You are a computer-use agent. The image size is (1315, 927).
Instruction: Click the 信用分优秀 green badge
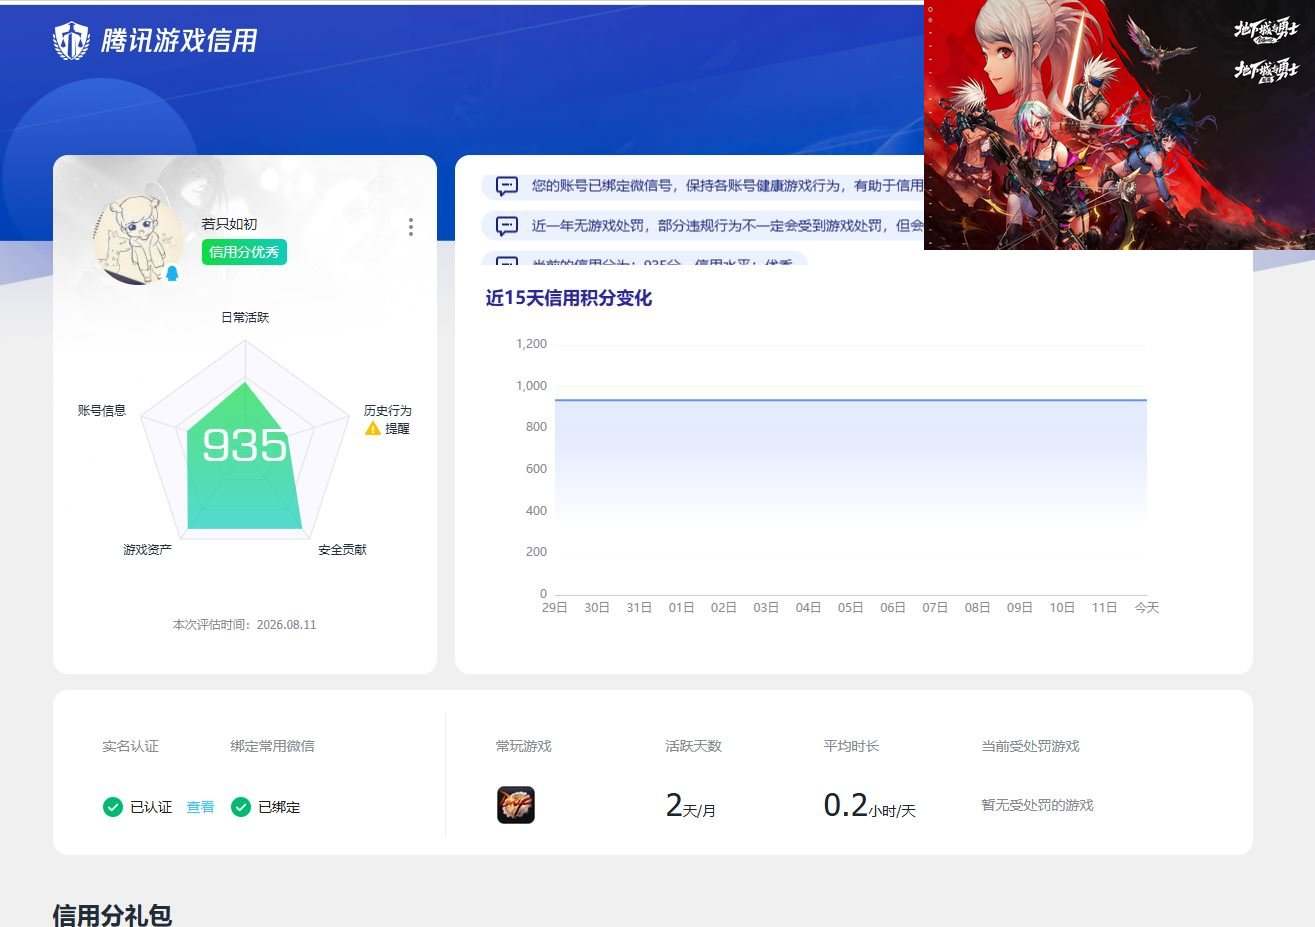coord(244,252)
